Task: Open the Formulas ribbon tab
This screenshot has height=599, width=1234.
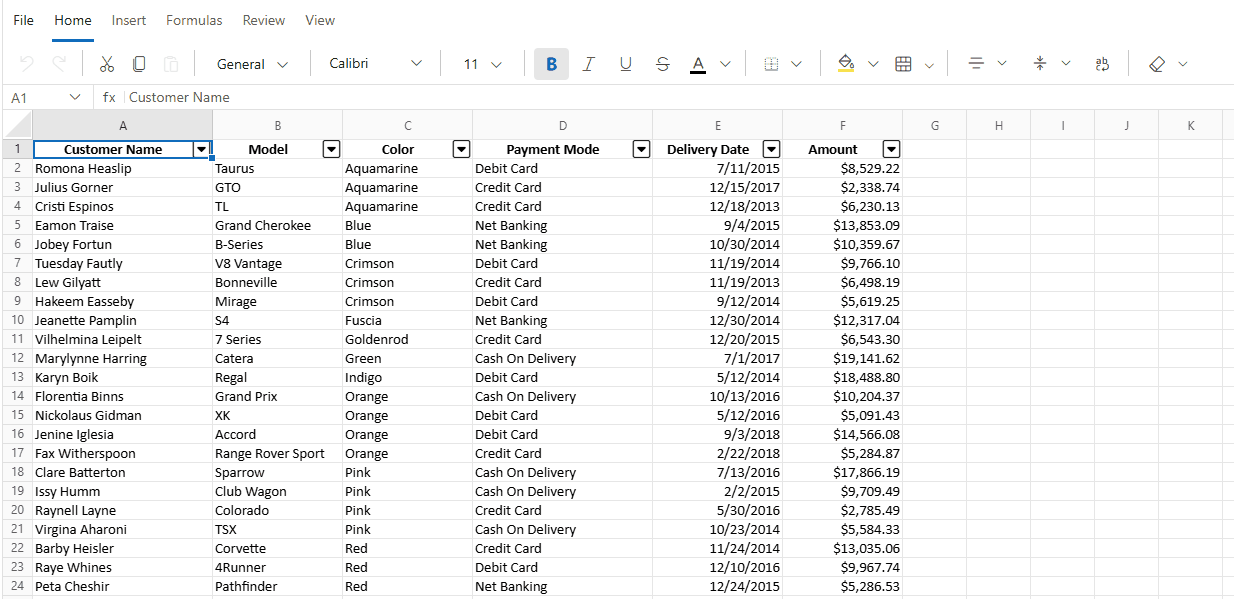Action: (193, 20)
